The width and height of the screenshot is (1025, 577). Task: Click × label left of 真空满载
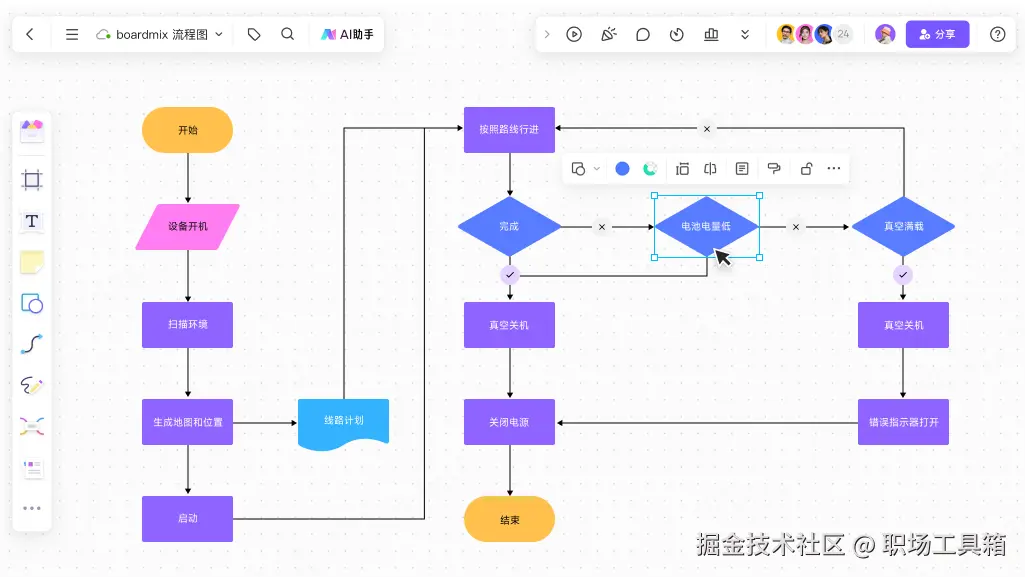click(796, 227)
